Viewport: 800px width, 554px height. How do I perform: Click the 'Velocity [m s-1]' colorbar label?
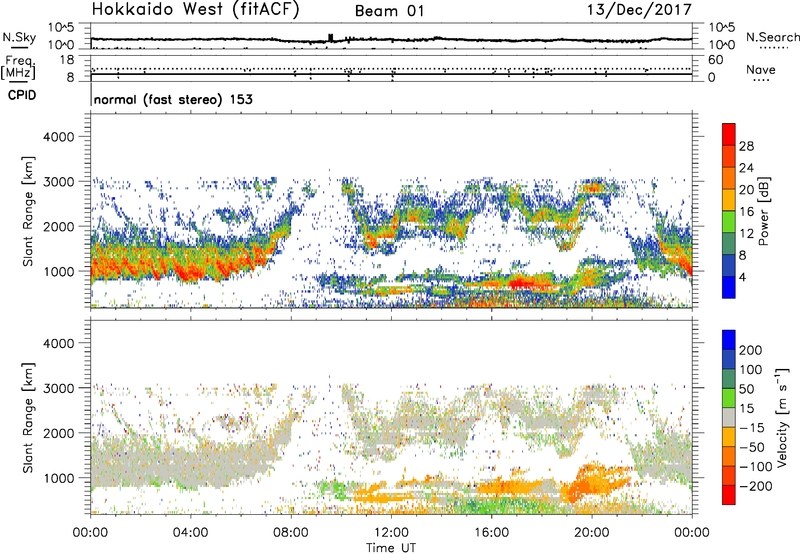pos(782,417)
